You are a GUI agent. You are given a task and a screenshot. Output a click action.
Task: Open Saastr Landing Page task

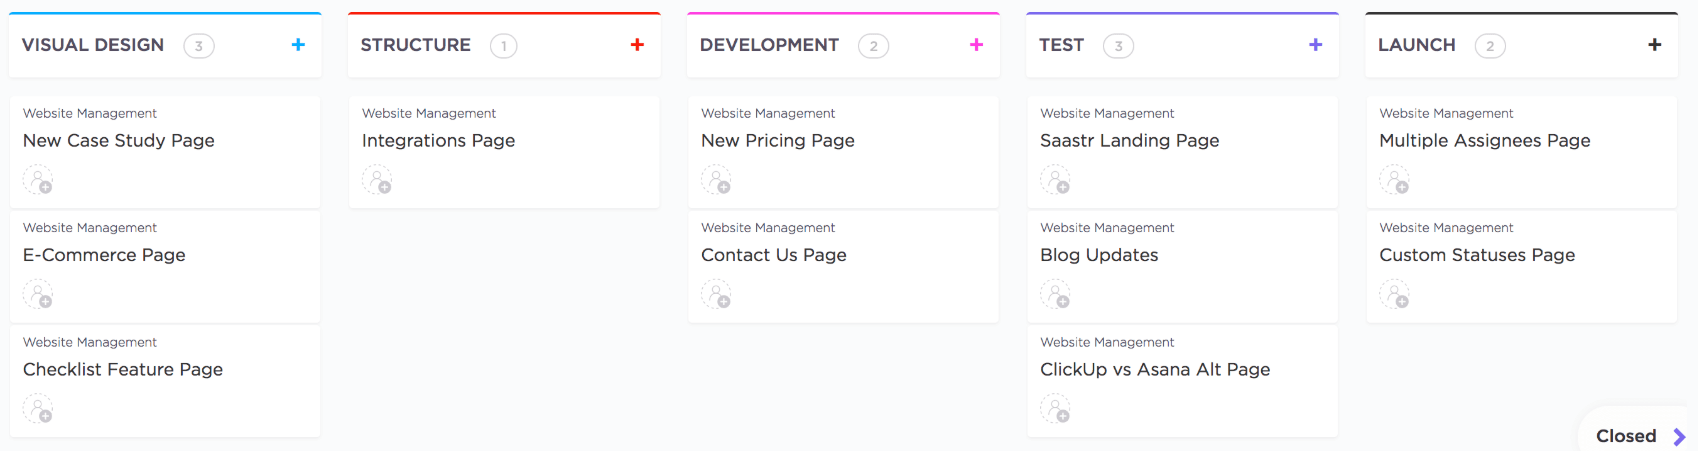[1129, 141]
